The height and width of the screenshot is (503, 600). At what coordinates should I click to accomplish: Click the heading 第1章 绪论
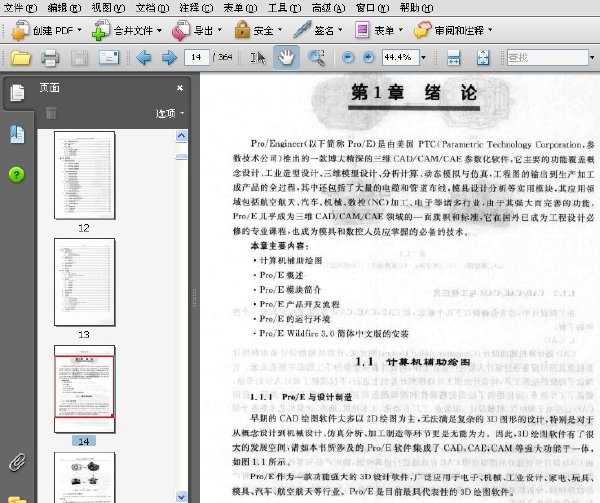coord(414,93)
